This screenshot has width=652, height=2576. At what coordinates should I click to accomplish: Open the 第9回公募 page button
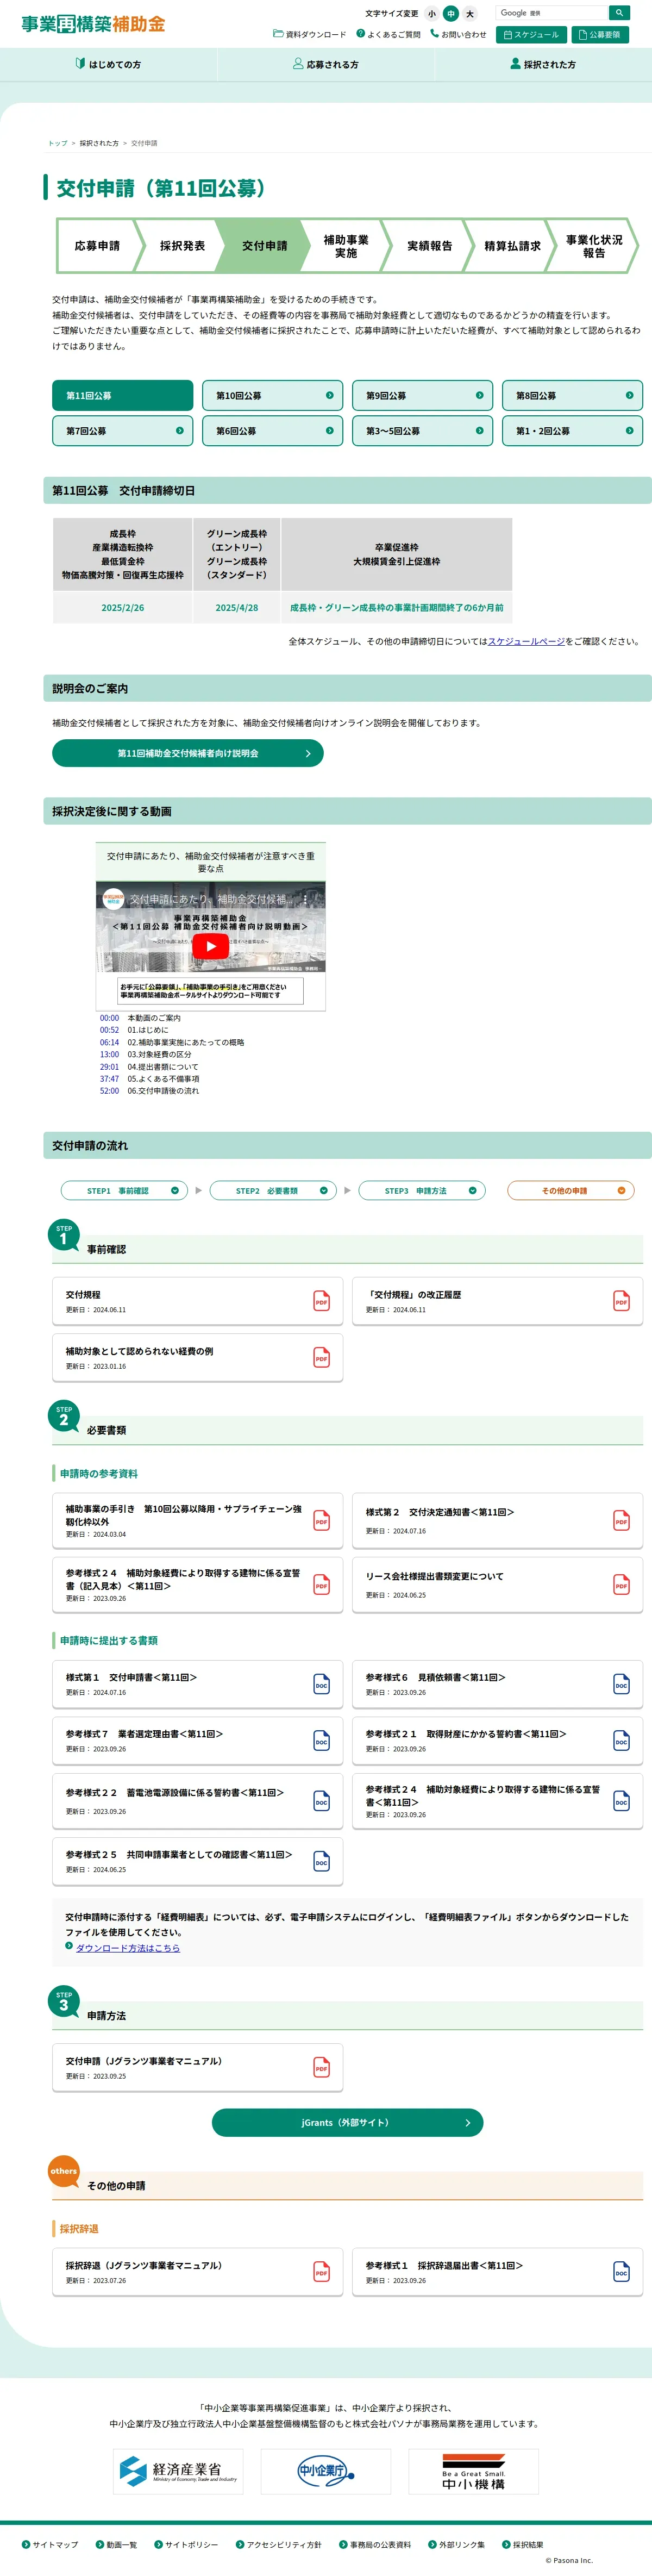pos(422,395)
